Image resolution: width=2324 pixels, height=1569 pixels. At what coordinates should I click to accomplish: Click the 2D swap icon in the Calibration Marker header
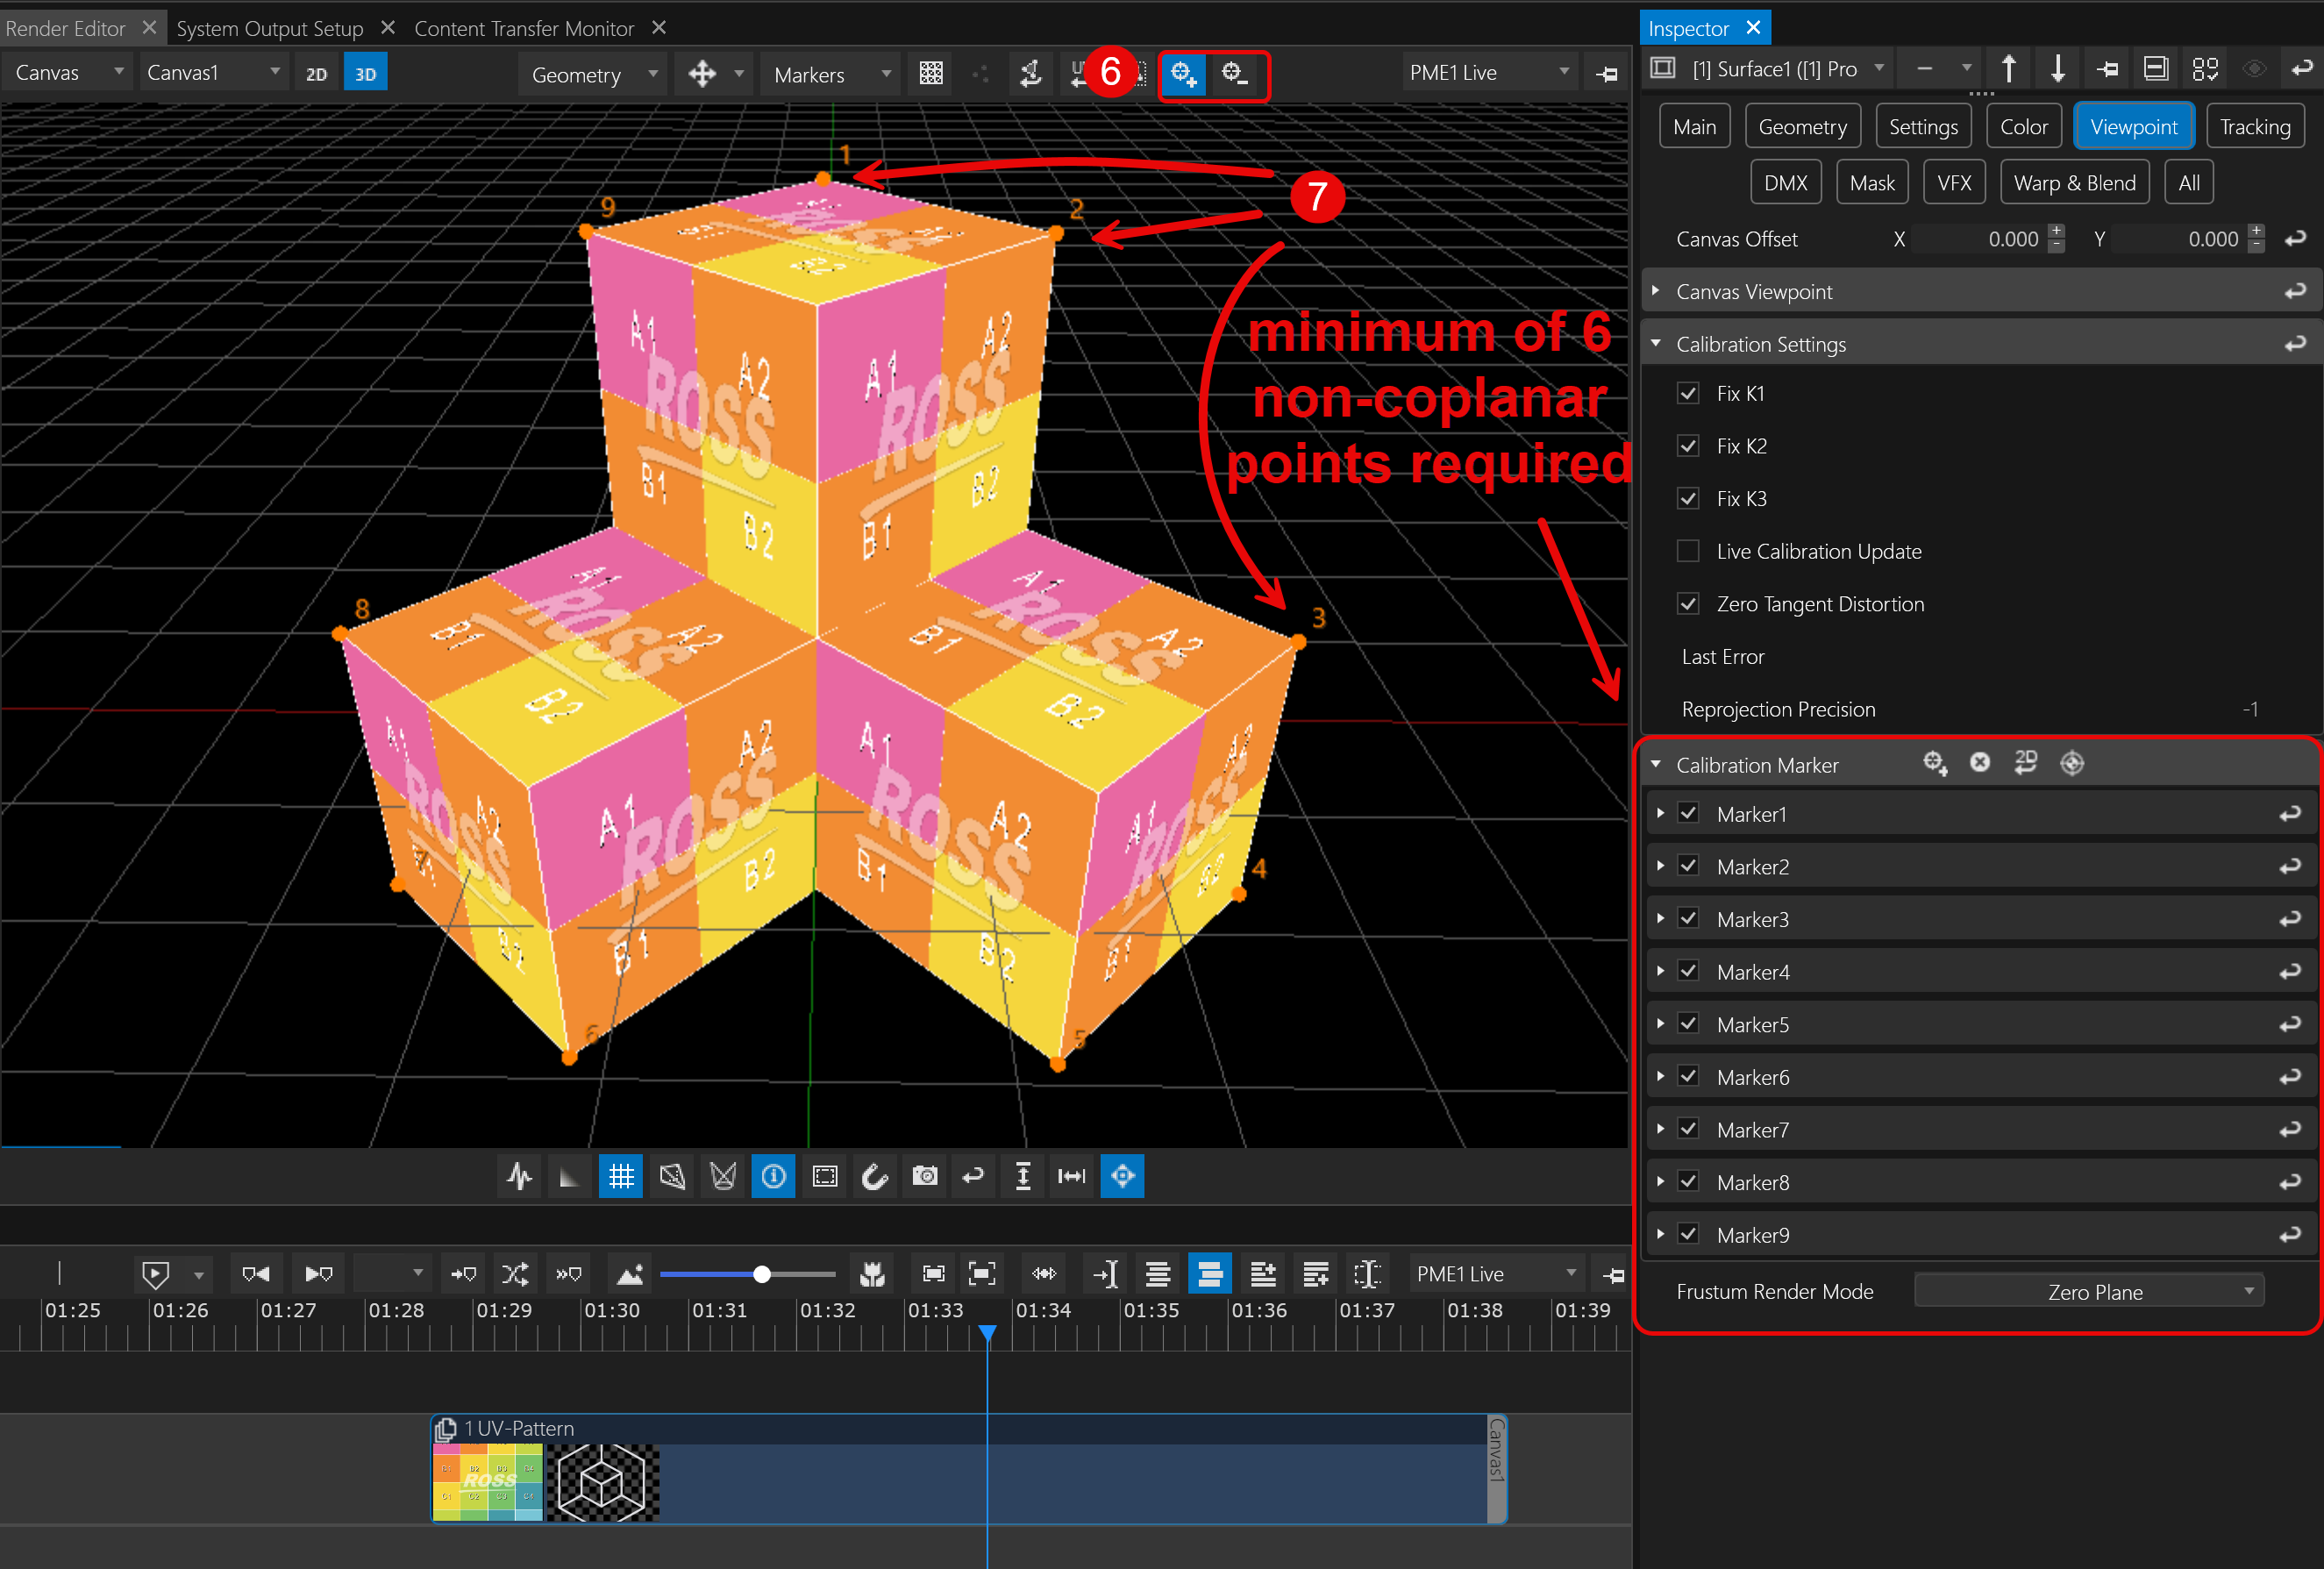click(x=2025, y=763)
